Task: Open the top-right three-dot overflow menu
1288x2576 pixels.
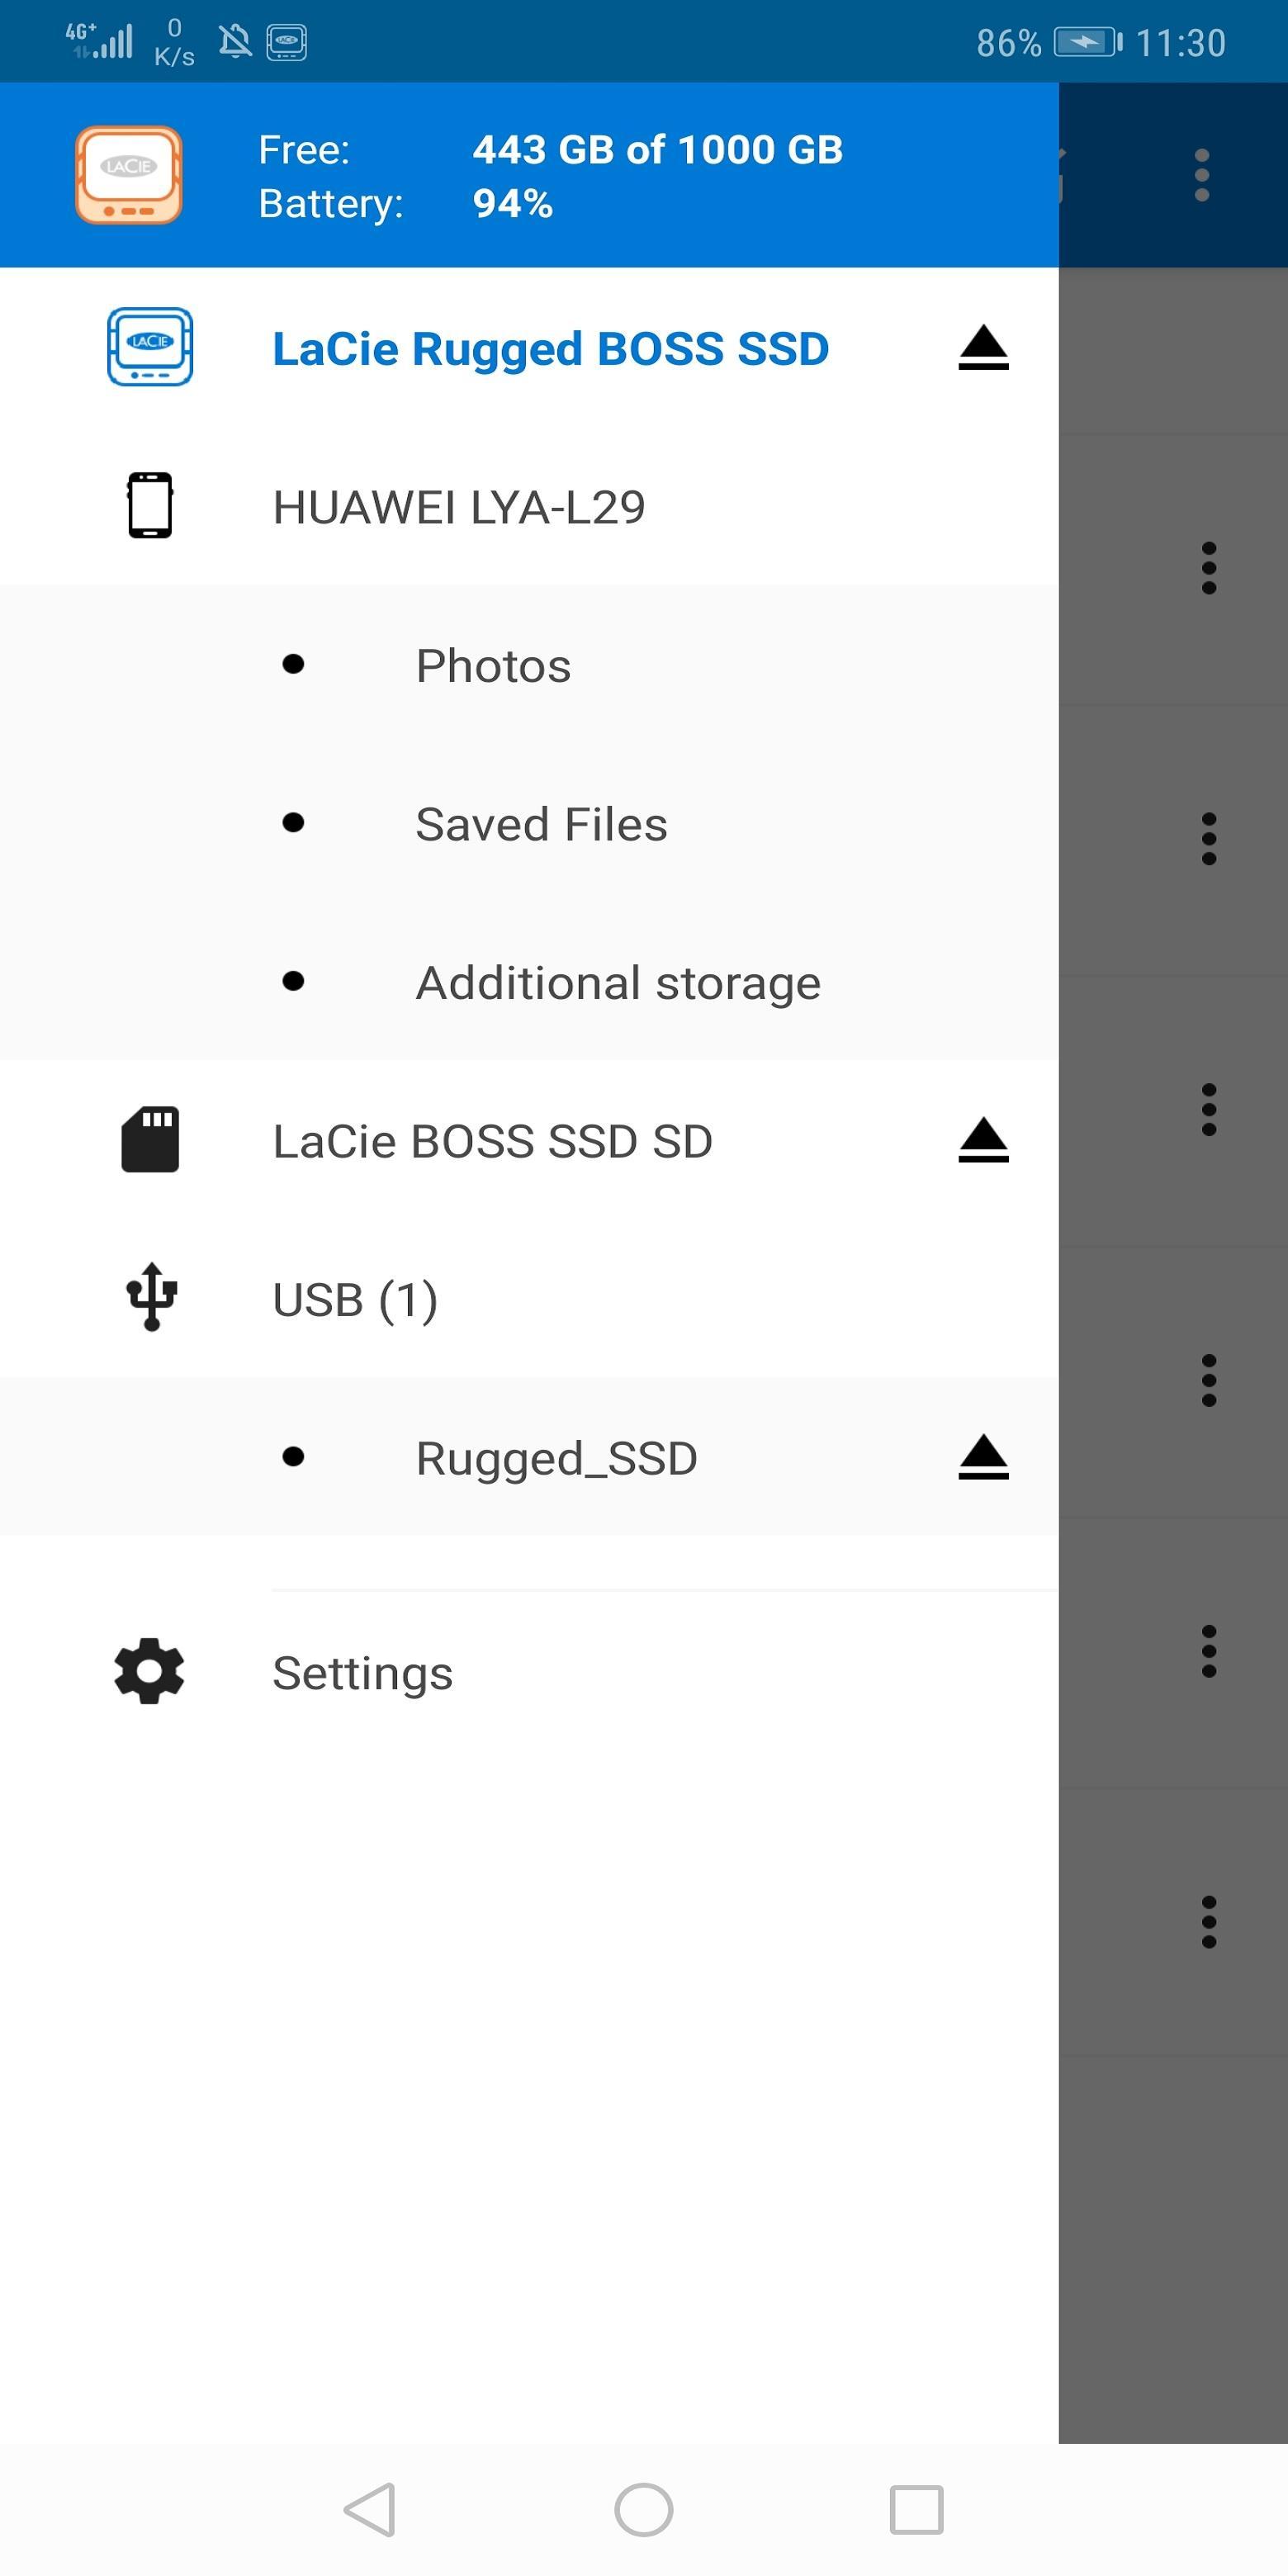Action: [1202, 175]
